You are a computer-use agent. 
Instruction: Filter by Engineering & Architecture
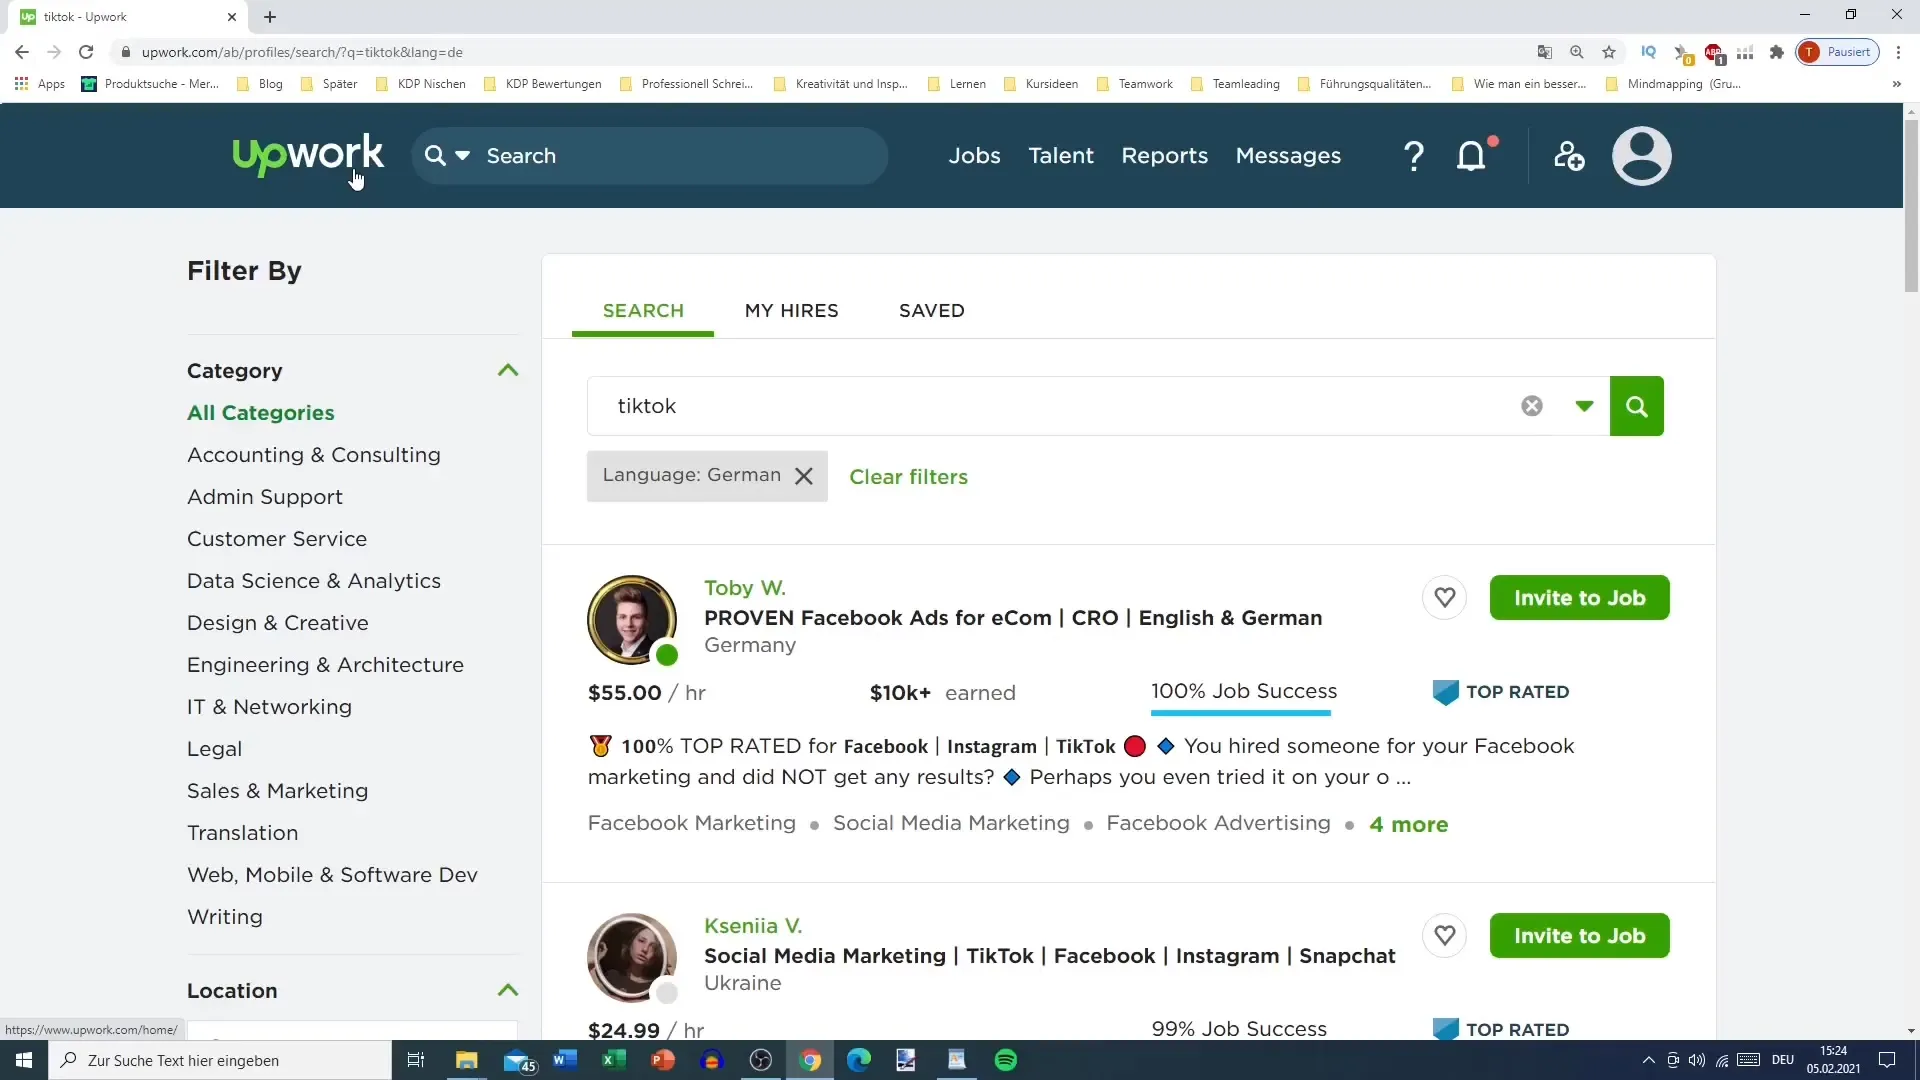[325, 665]
